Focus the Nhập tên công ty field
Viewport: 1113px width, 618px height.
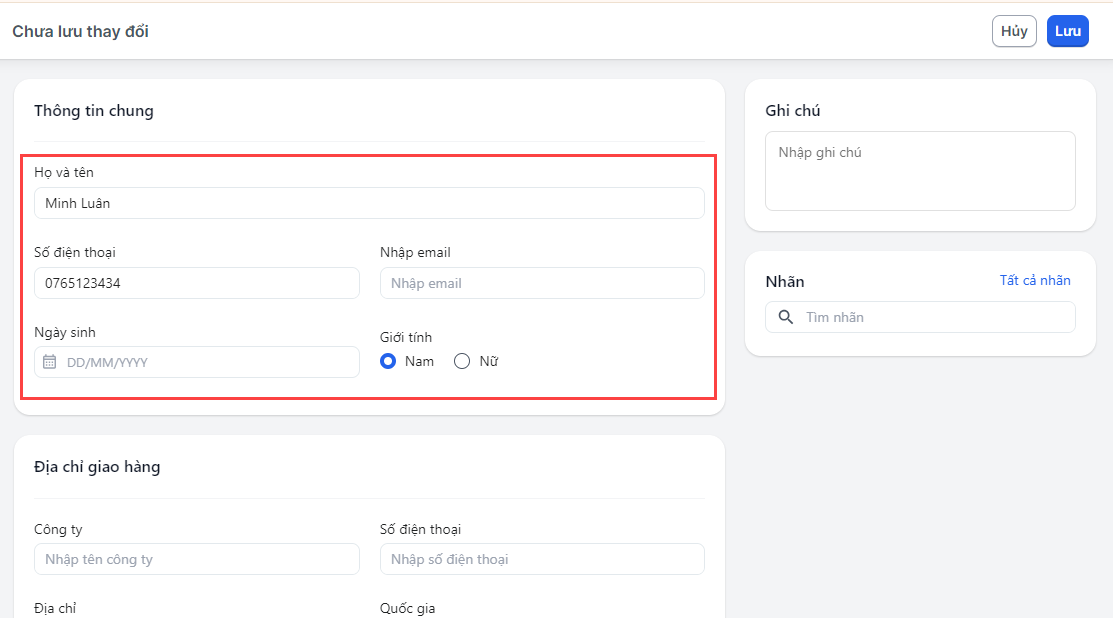click(197, 559)
